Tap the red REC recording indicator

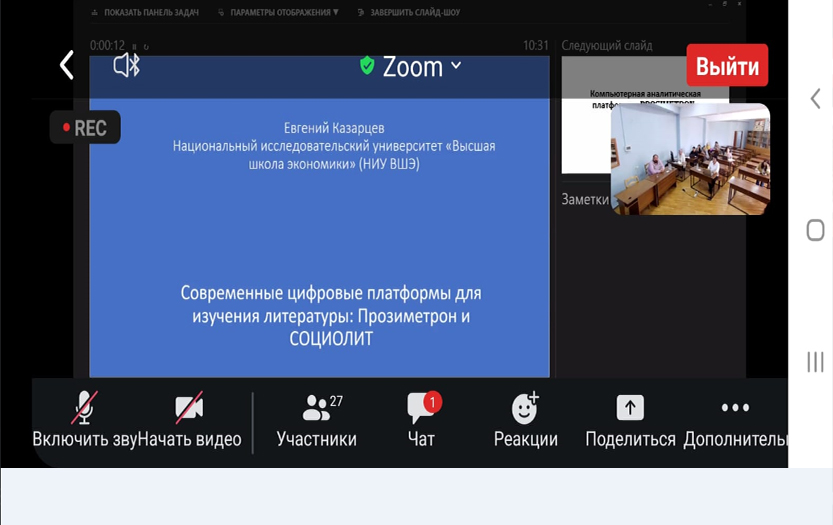85,128
